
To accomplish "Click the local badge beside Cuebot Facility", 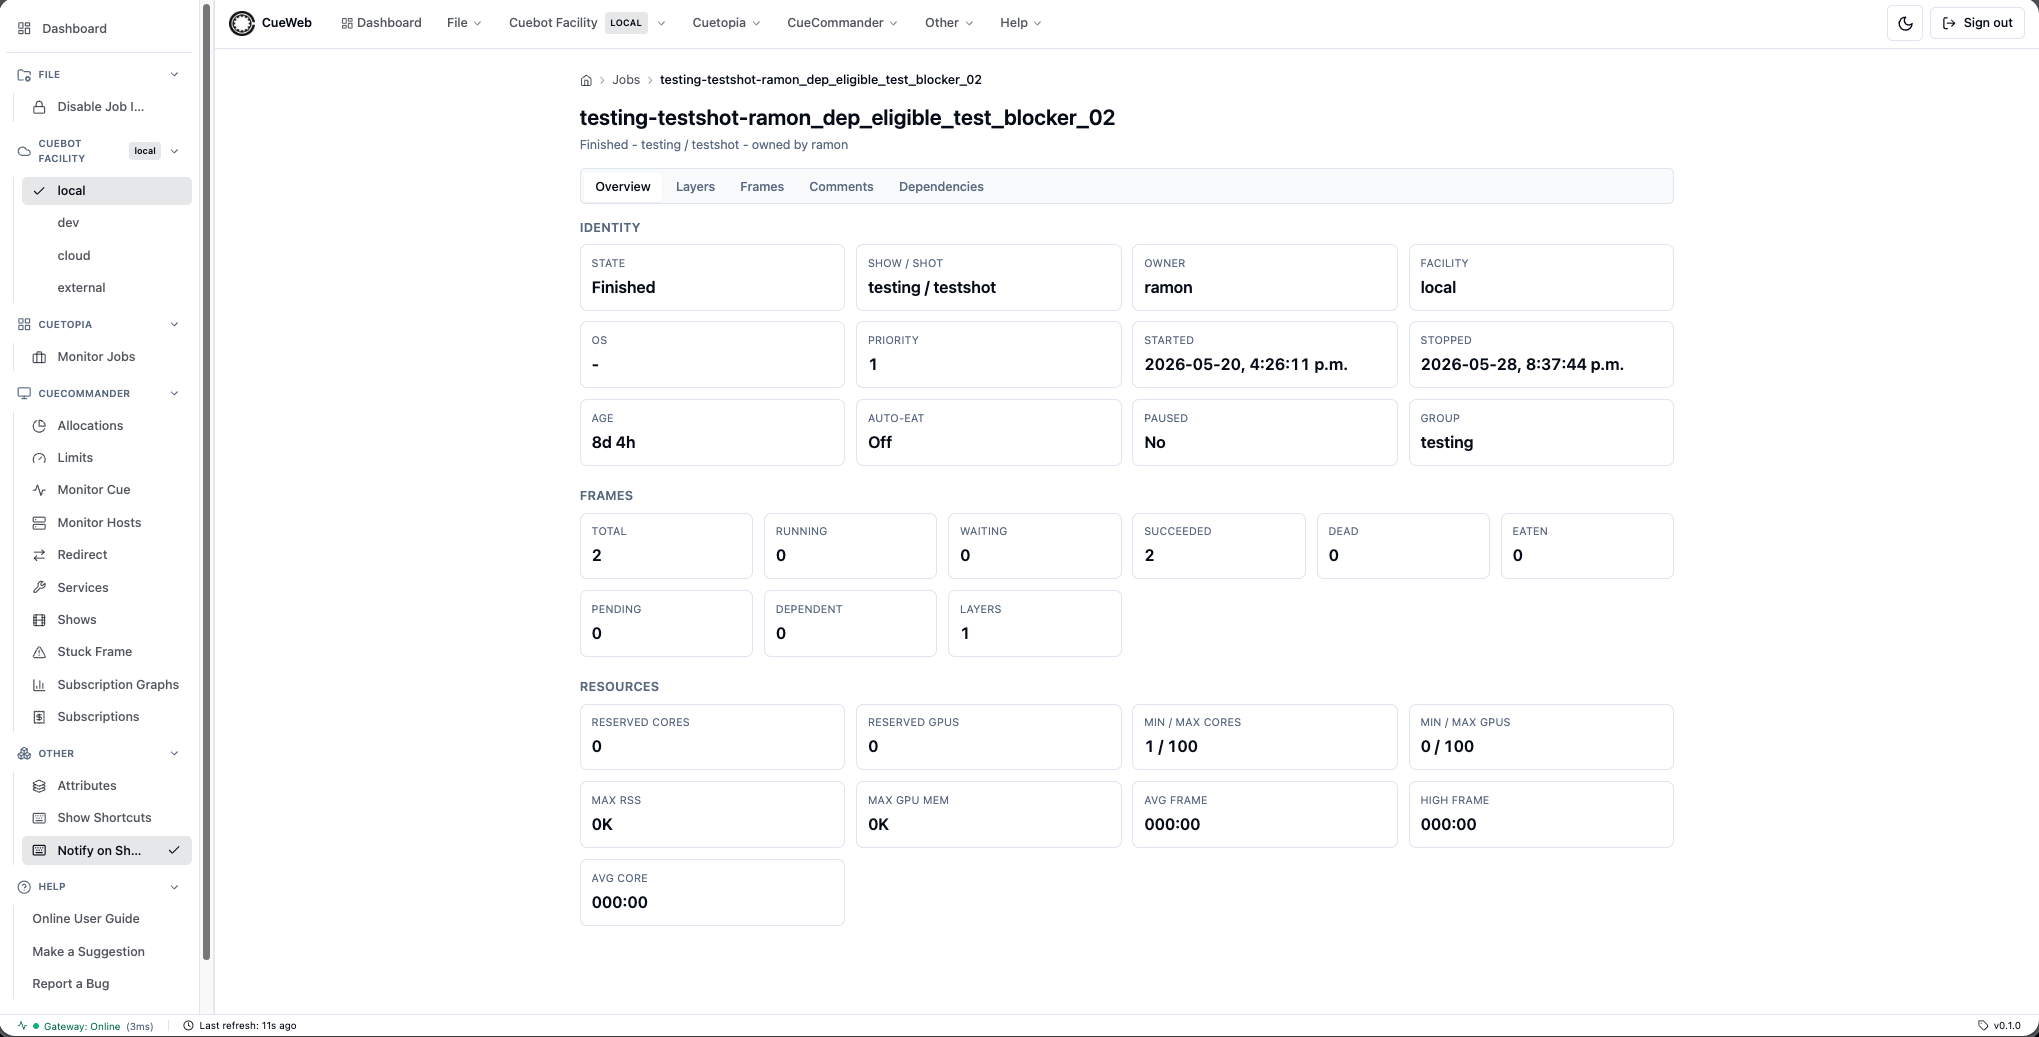I will (145, 151).
